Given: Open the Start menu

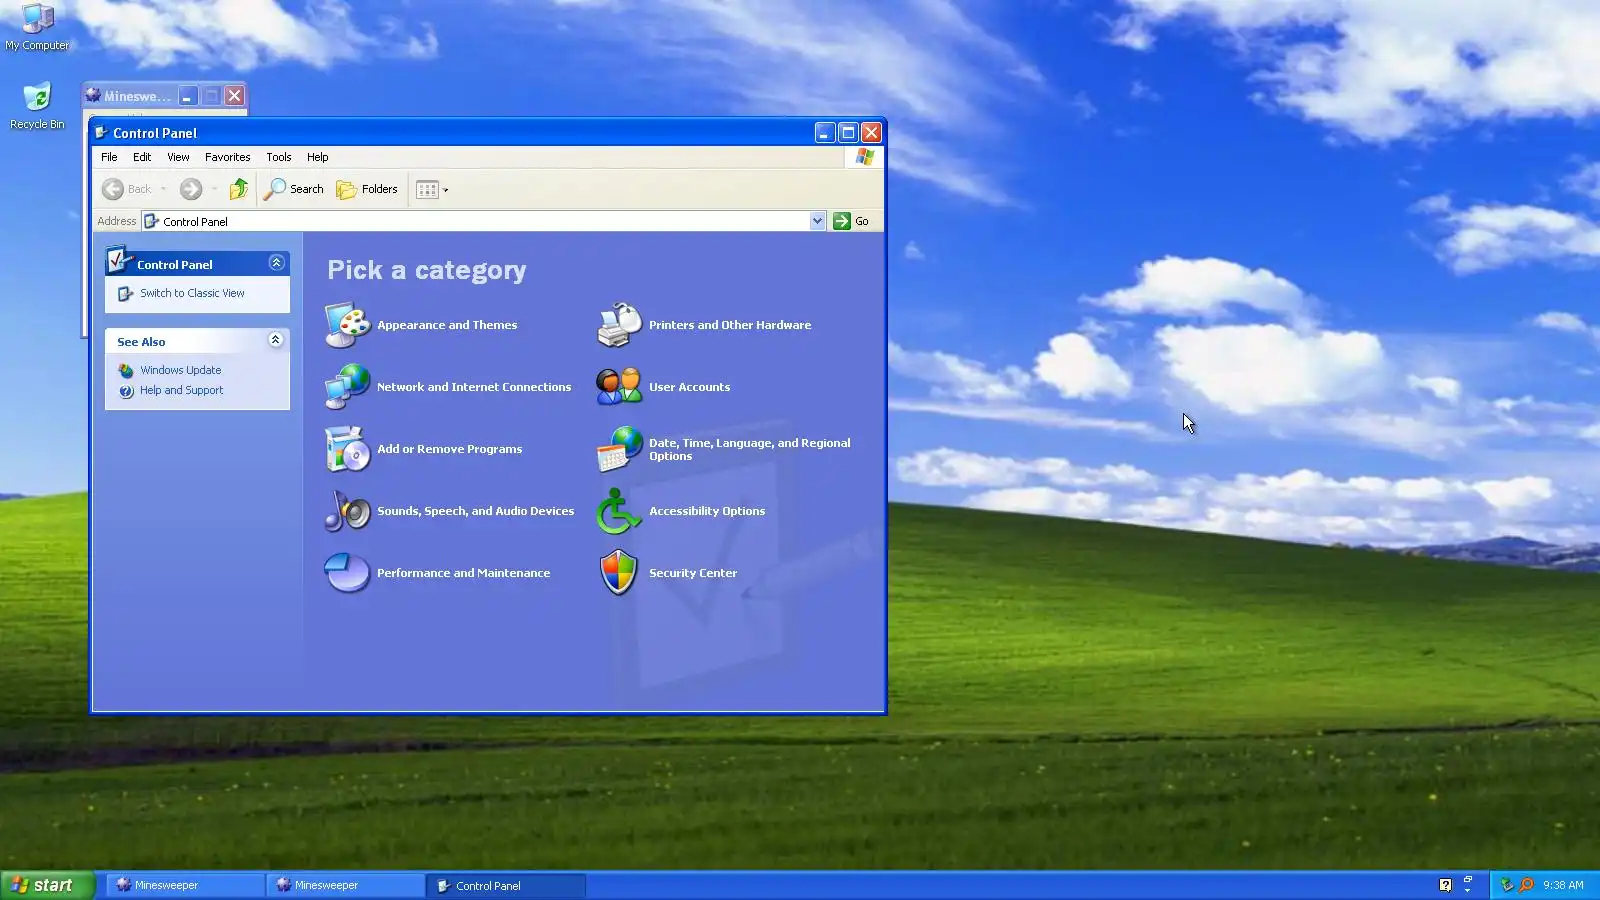Looking at the screenshot, I should click(47, 885).
